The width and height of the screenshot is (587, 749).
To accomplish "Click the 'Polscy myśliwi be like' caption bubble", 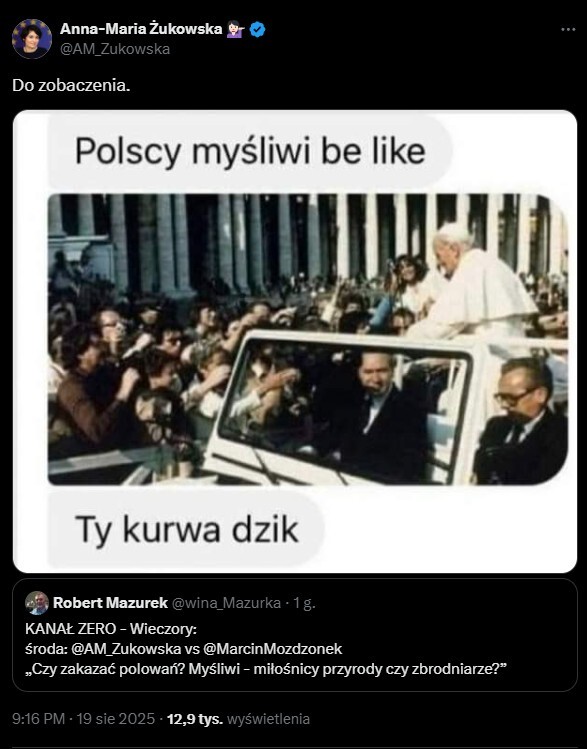I will [250, 151].
